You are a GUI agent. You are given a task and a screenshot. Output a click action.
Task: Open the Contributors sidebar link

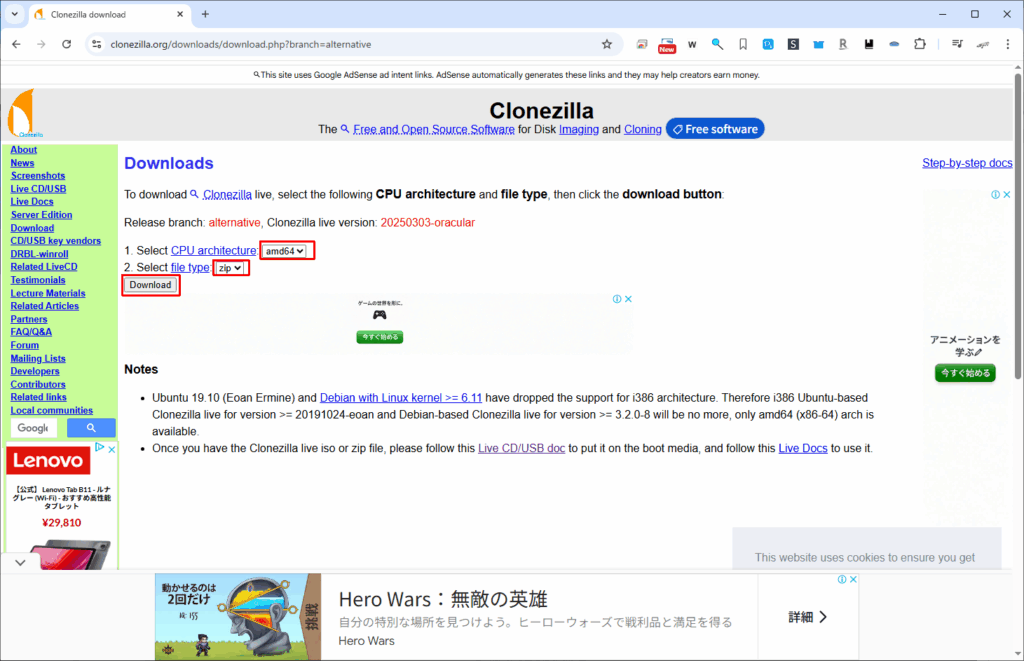tap(38, 384)
